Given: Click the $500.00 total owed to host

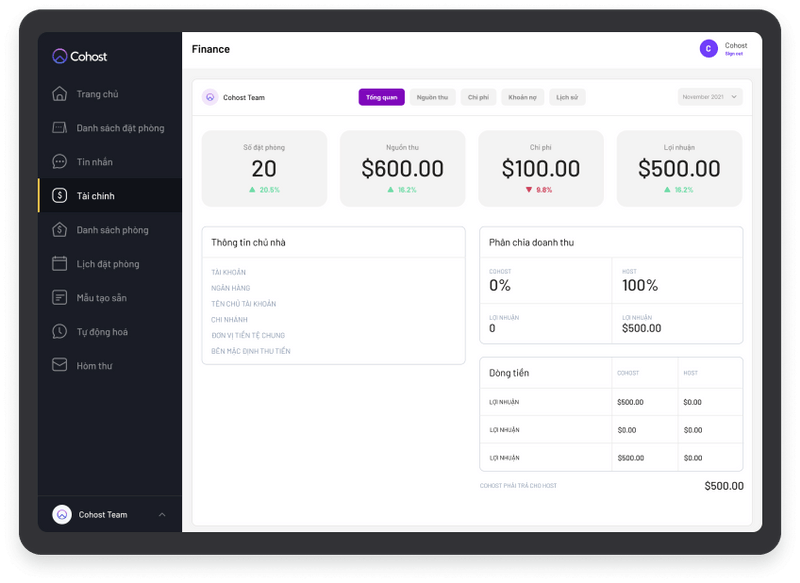Looking at the screenshot, I should pos(724,486).
